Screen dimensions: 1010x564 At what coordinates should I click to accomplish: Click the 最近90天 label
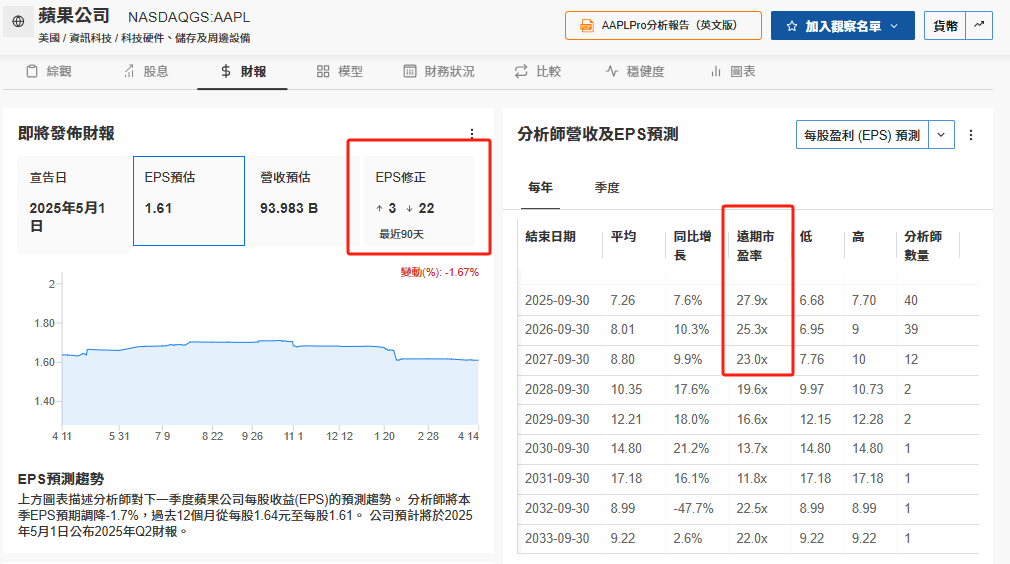[401, 234]
